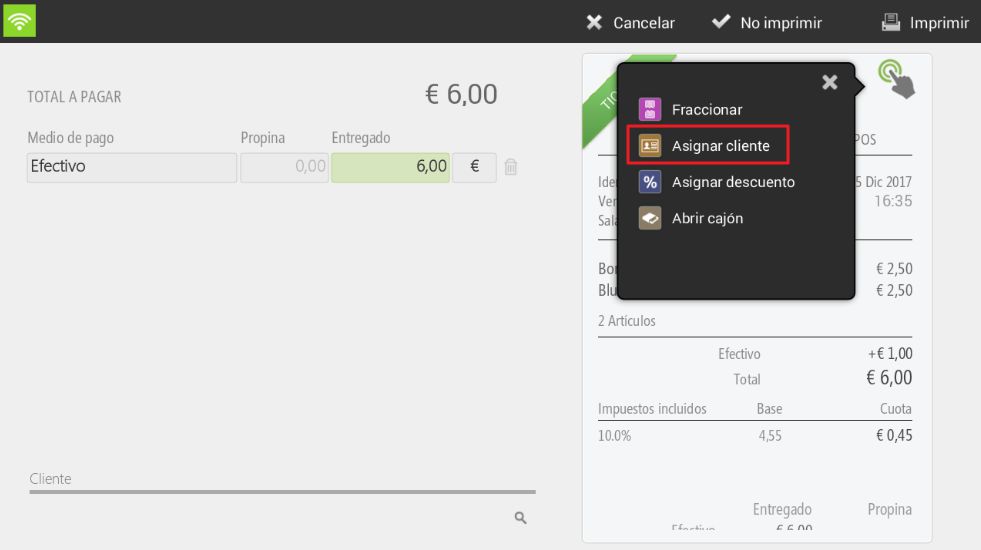Select Asignar descuento menu entry
The image size is (981, 550).
coord(733,182)
